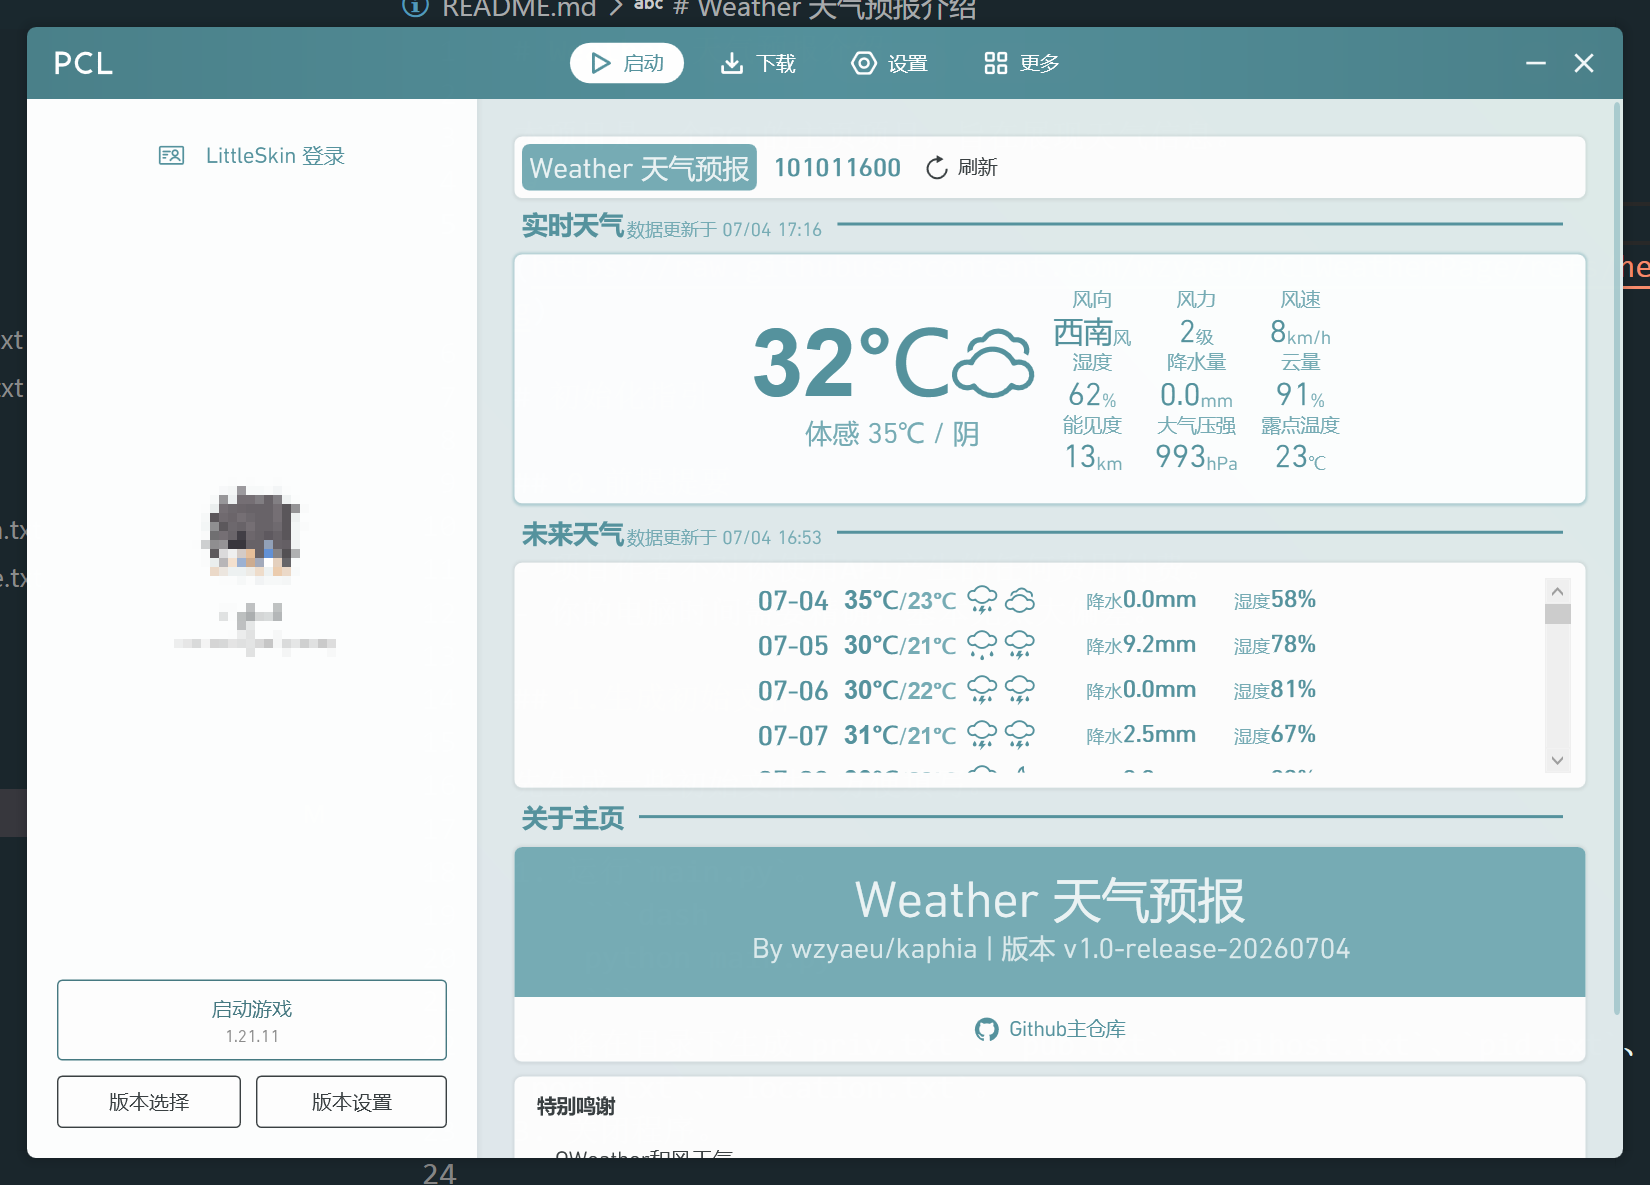Screen dimensions: 1650x1185
Task: Minimize the PCL window
Action: pos(1536,63)
